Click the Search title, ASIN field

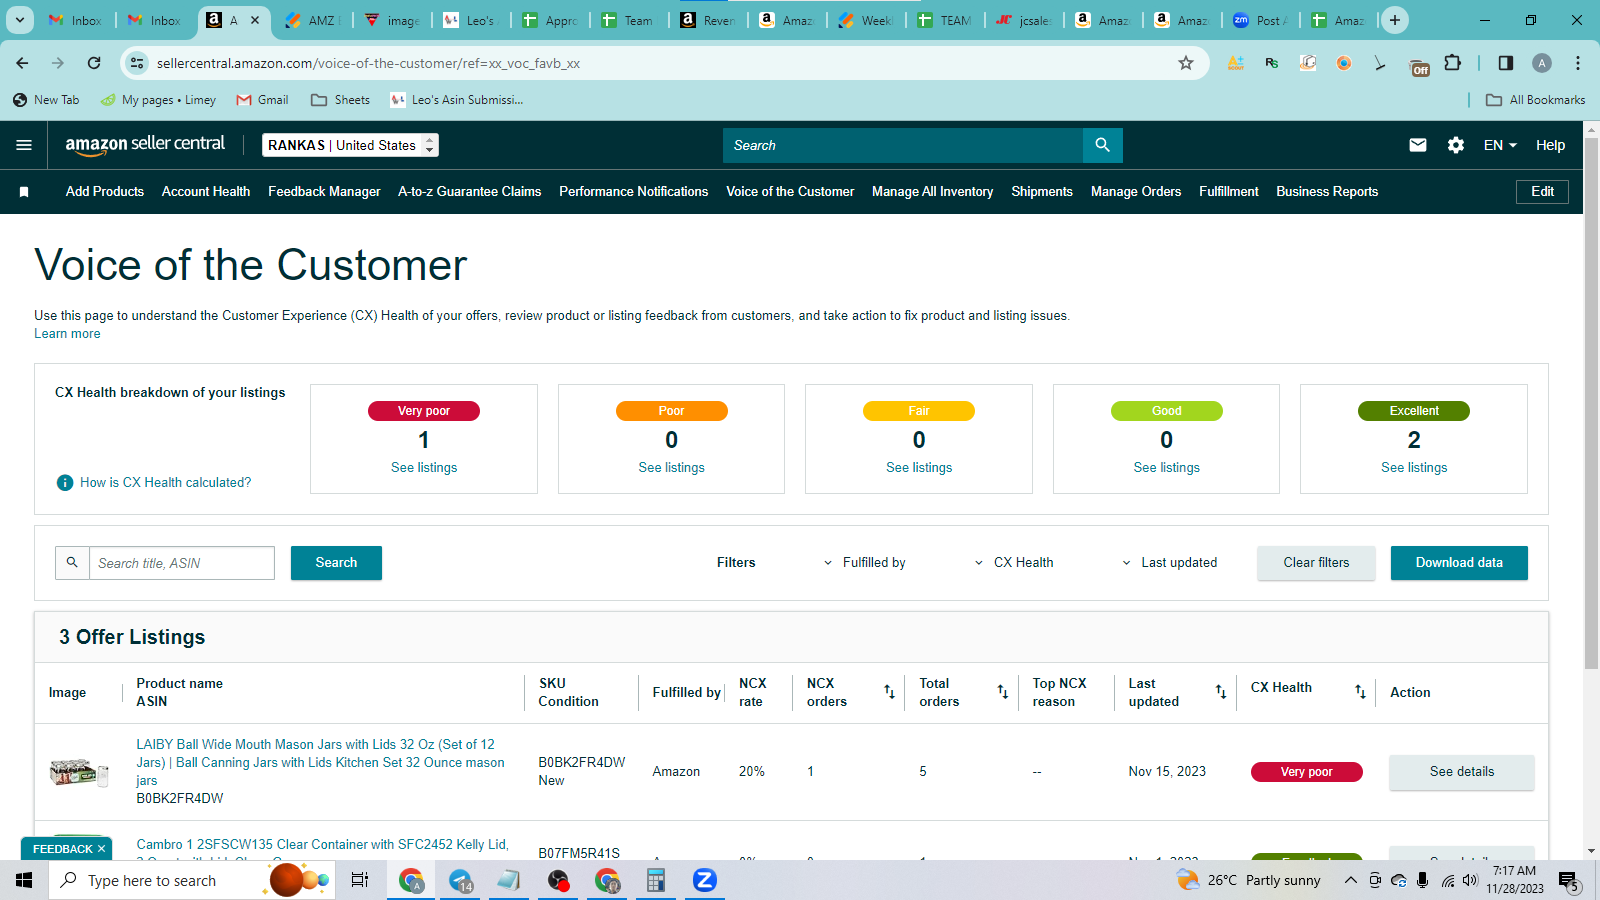click(x=181, y=563)
